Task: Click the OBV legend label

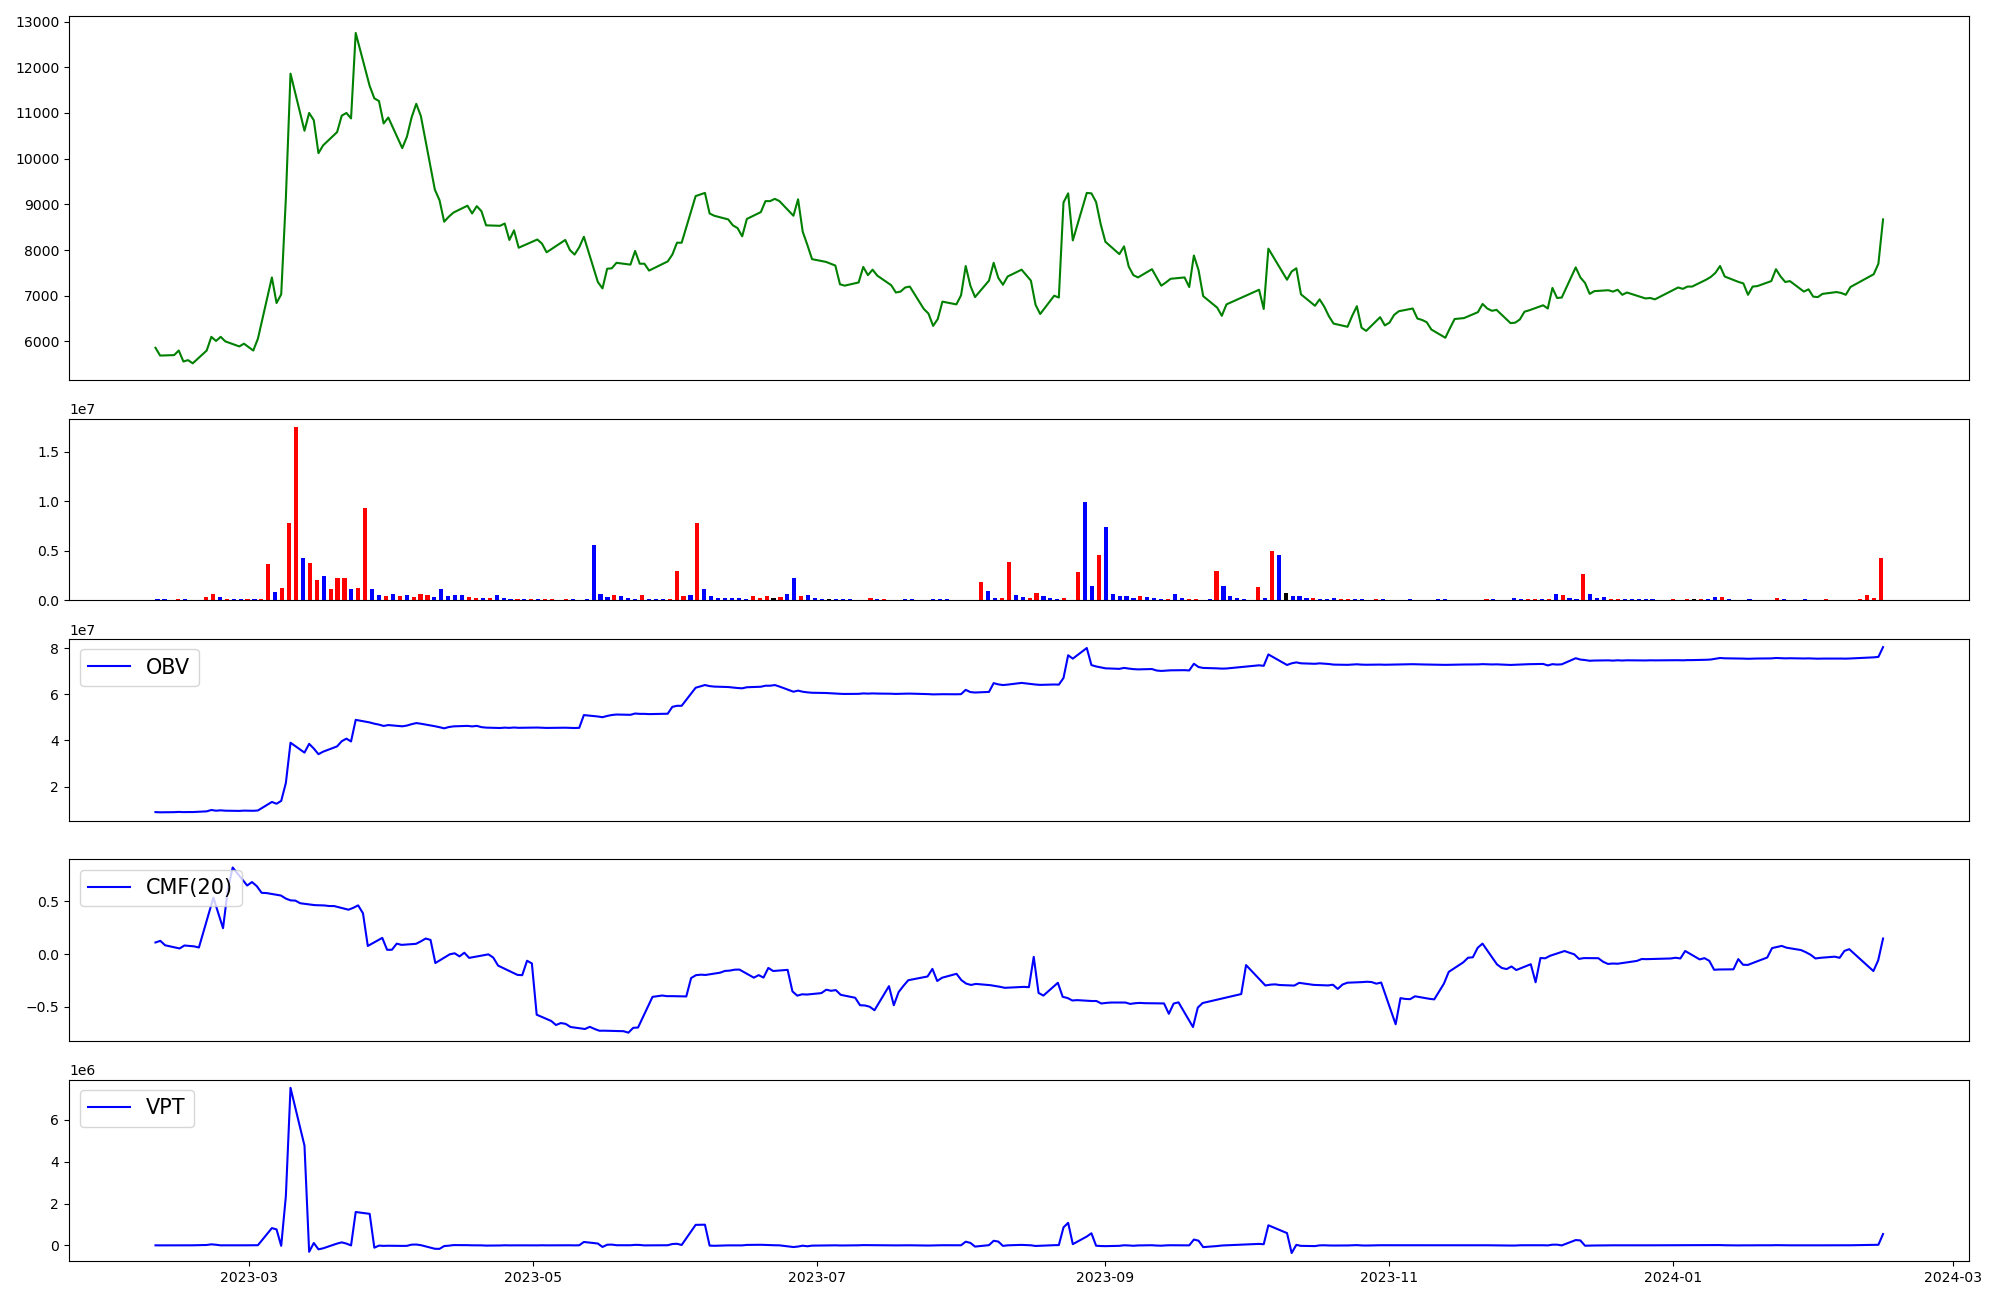Action: 167,667
